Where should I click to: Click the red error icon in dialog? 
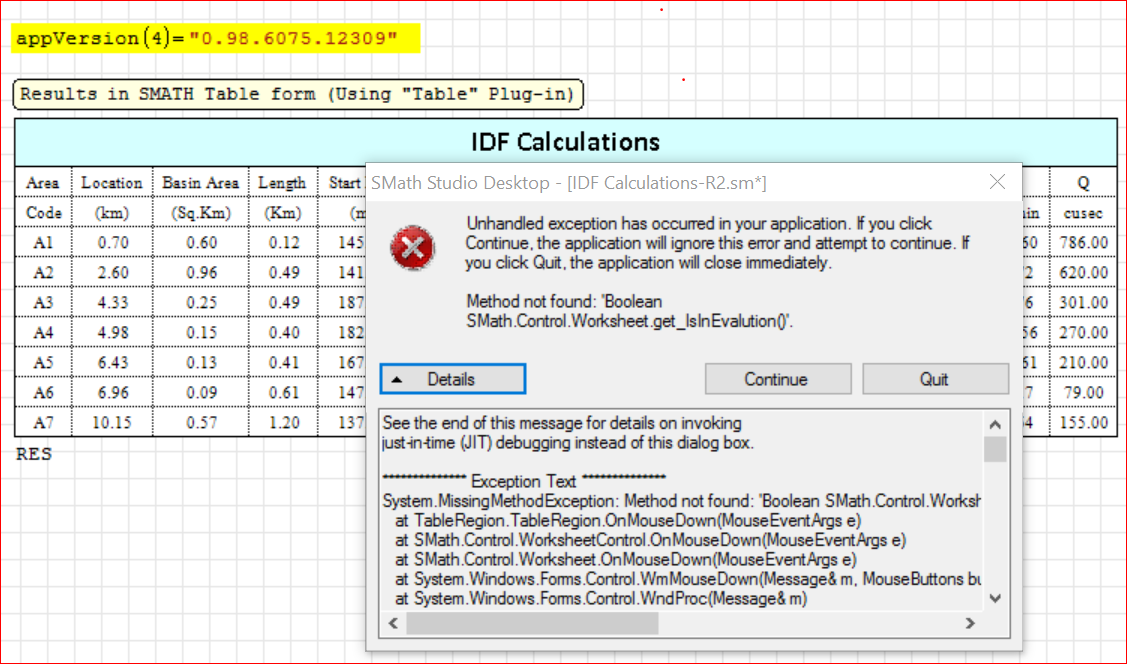pos(412,247)
